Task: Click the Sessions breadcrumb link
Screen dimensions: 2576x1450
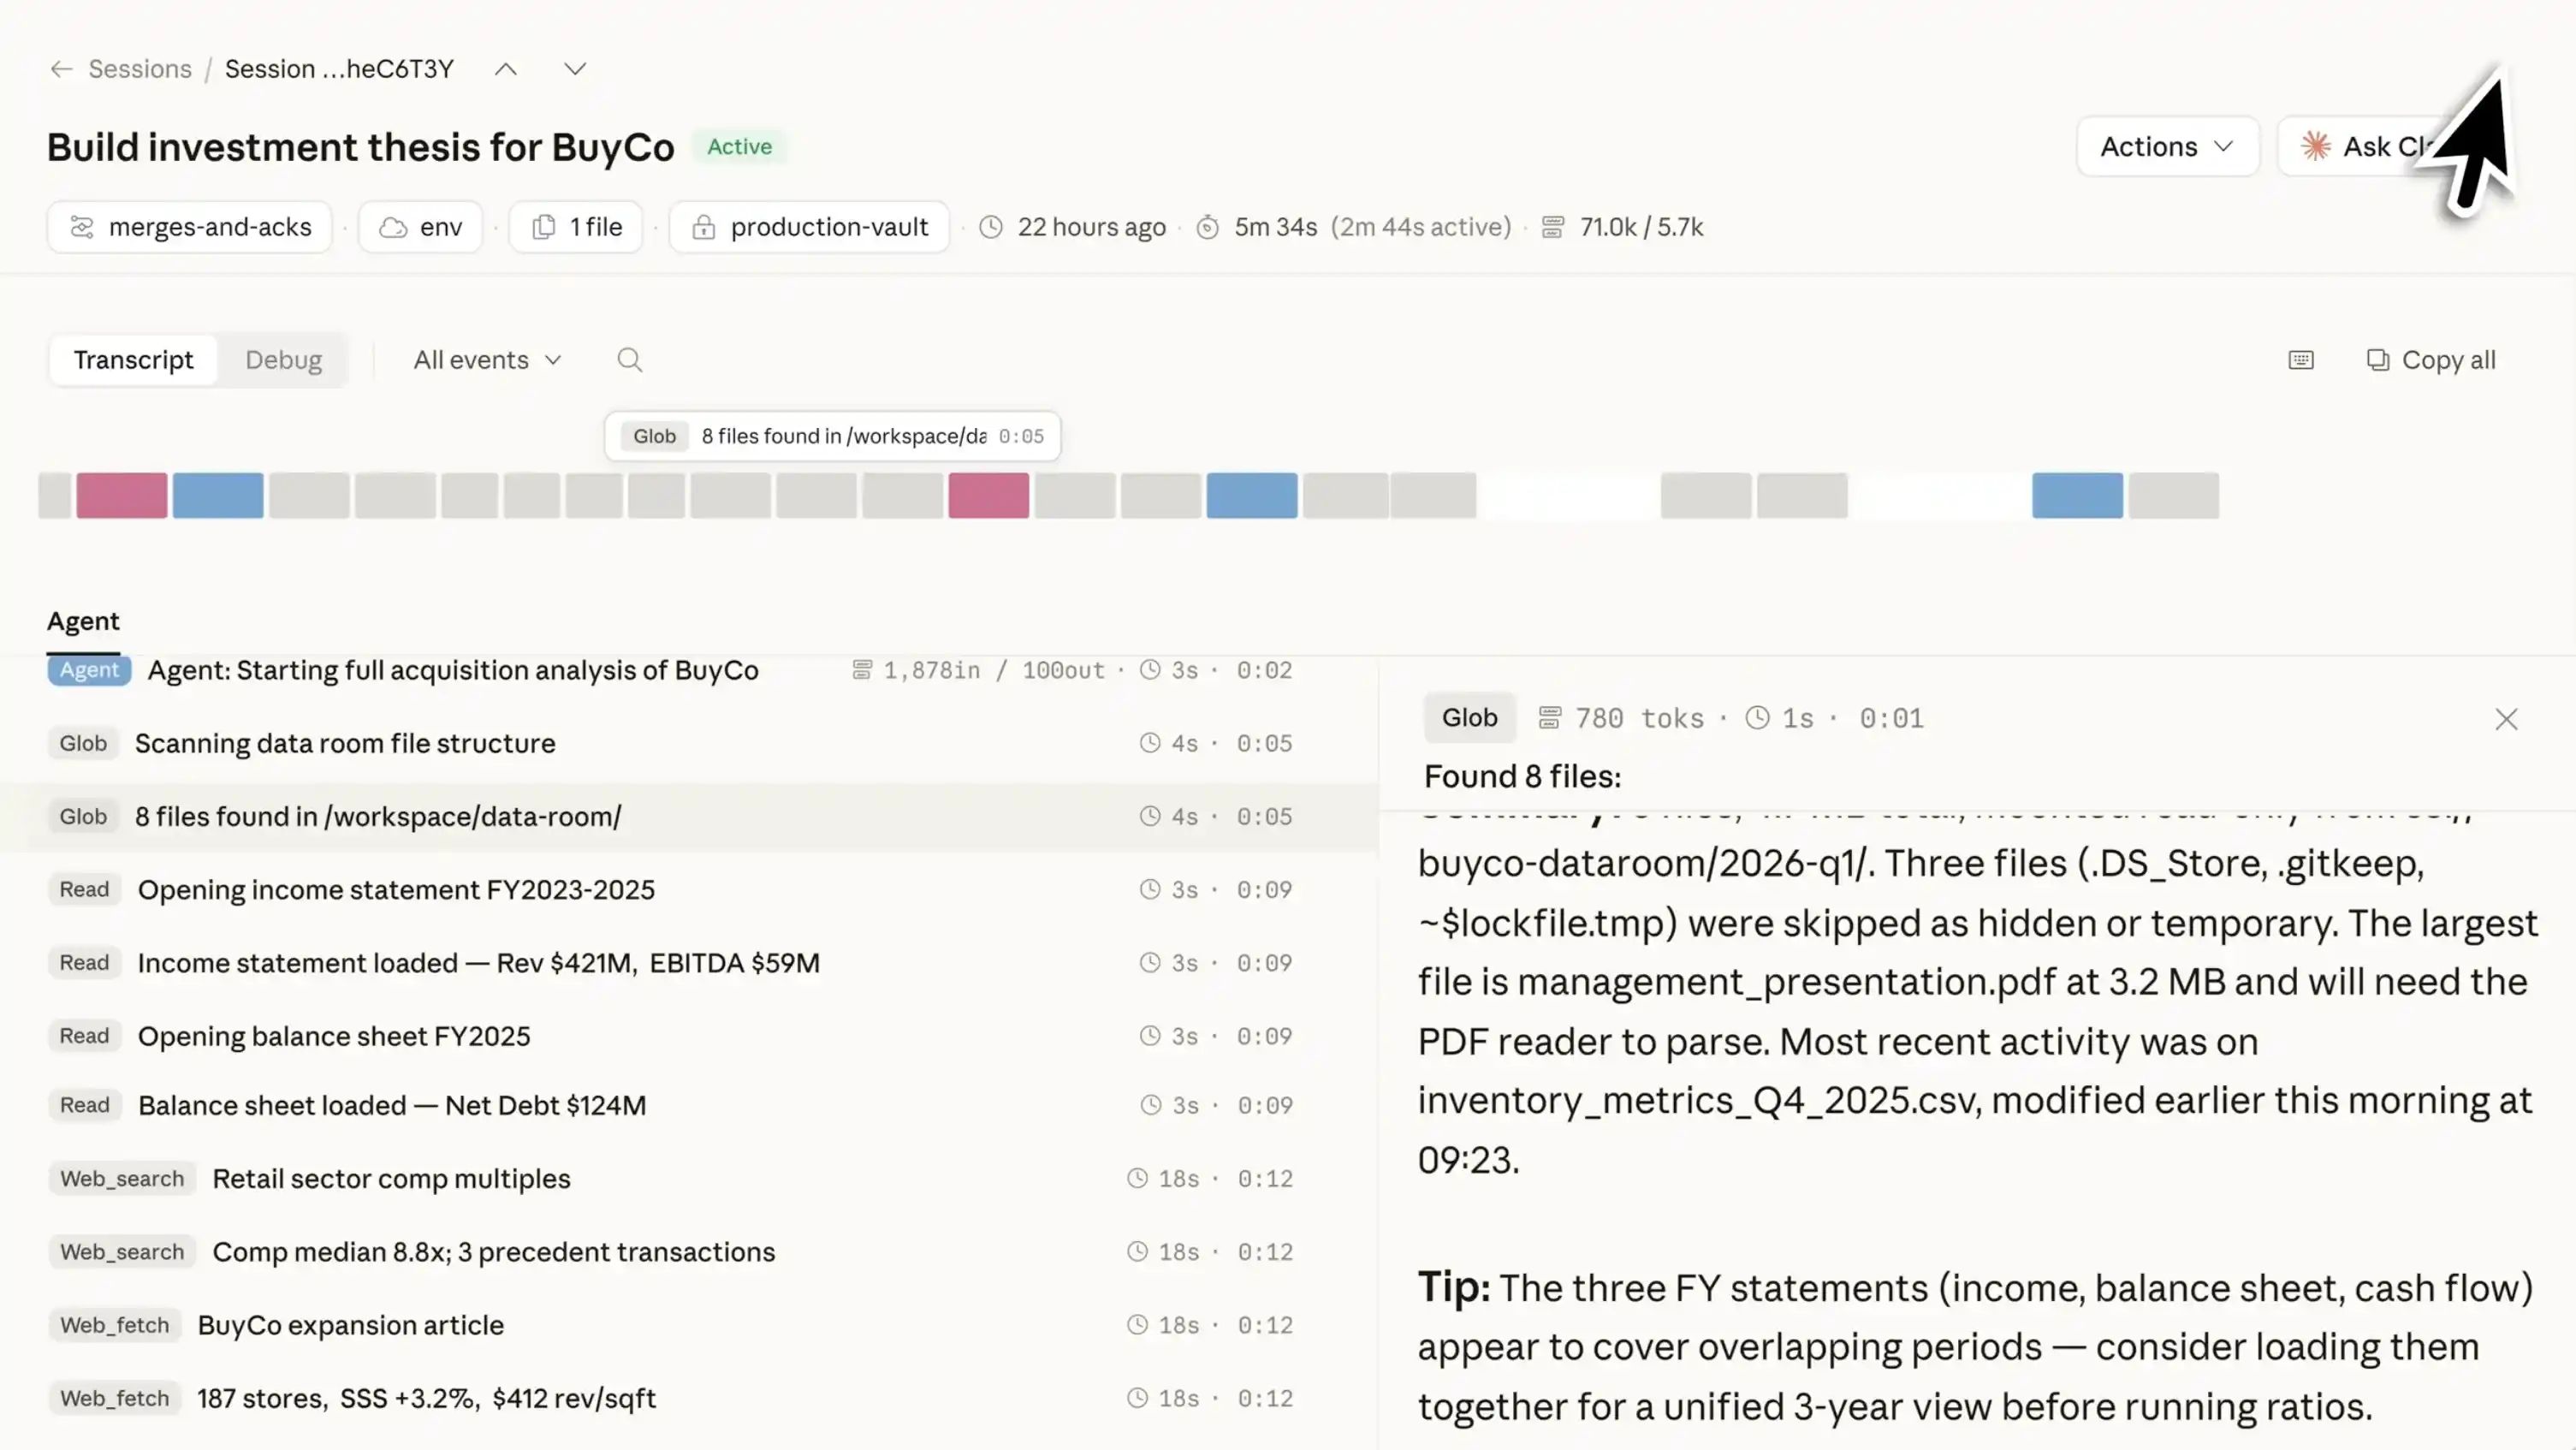Action: coord(139,69)
